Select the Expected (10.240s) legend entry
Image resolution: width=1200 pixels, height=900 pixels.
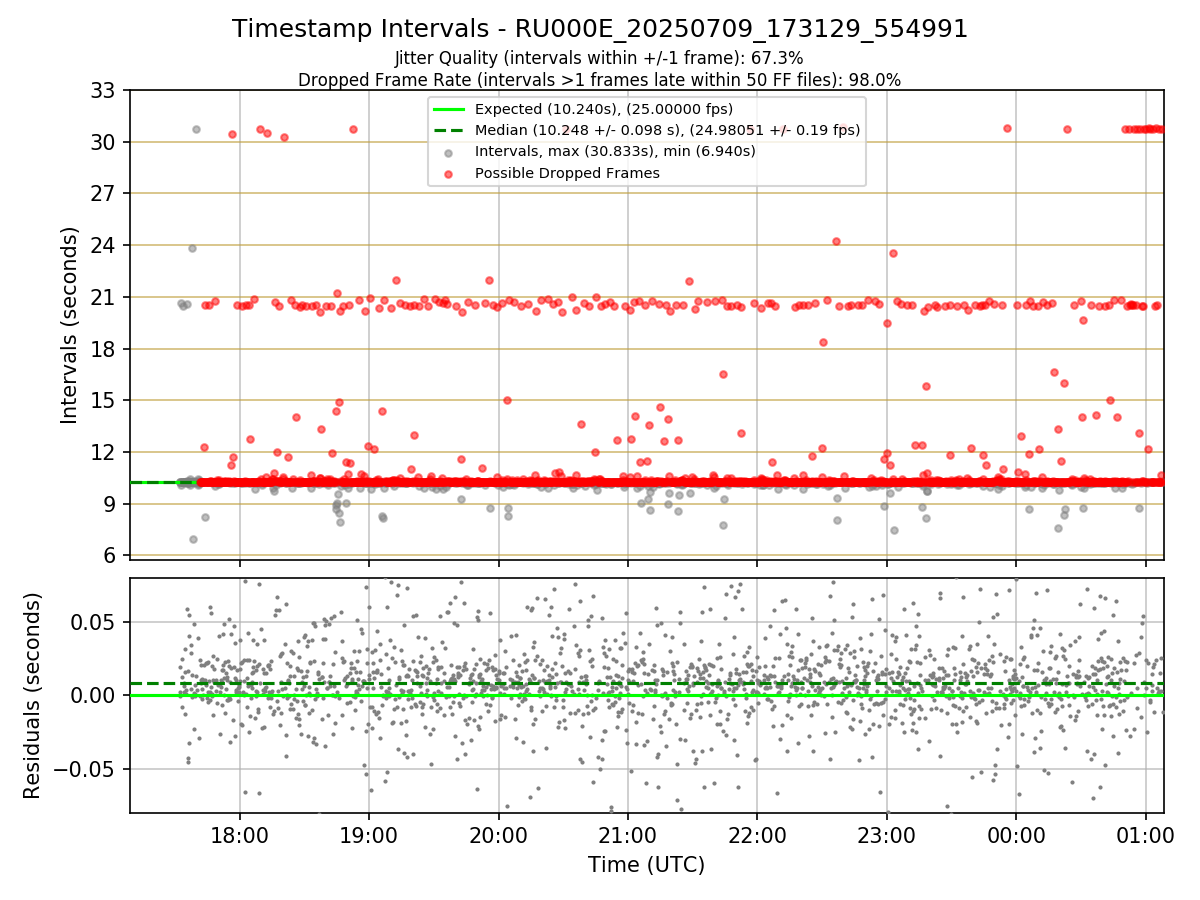(604, 109)
